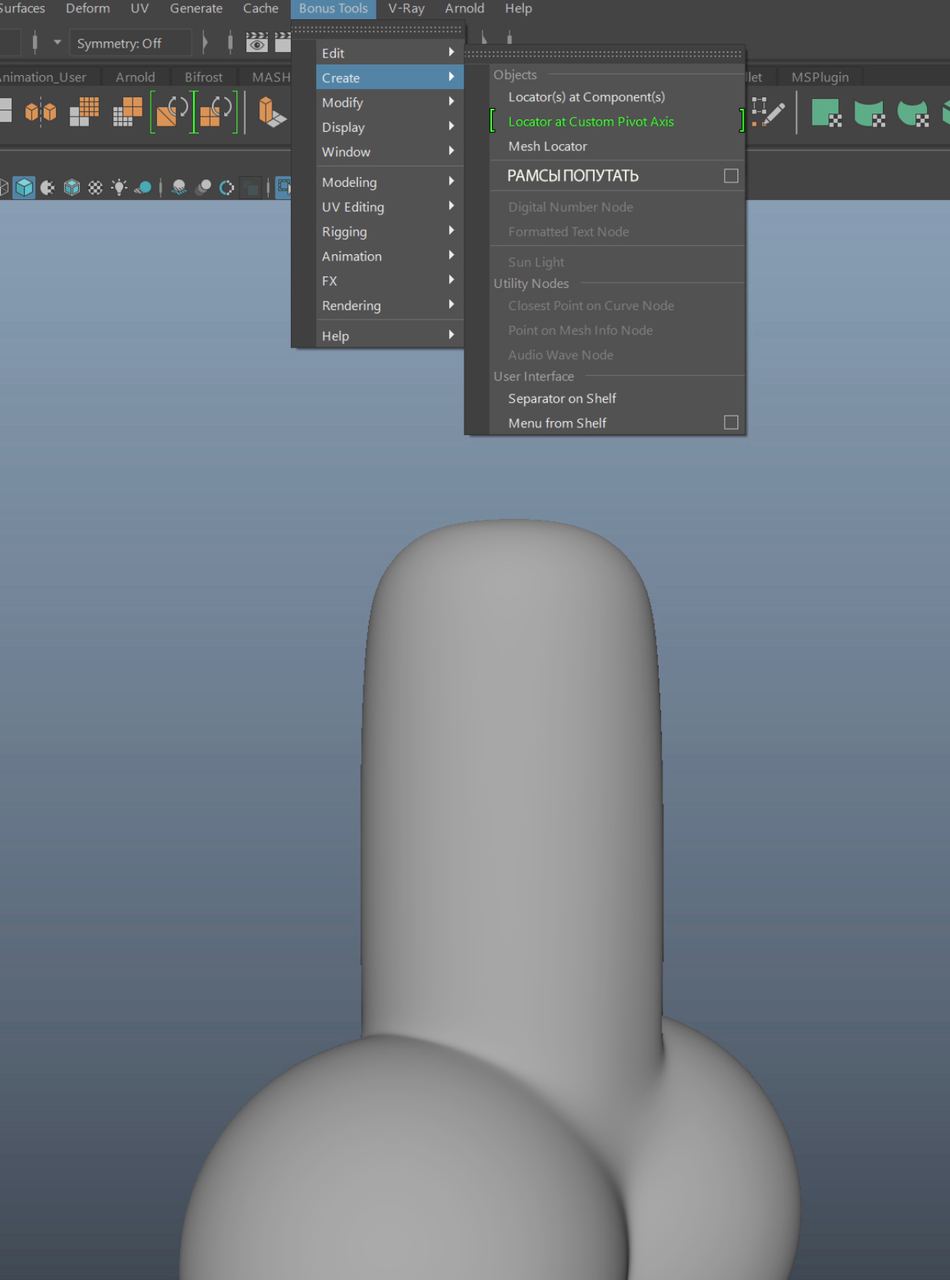Image resolution: width=950 pixels, height=1280 pixels.
Task: Click the small down-arrow left of Symmetry field
Action: [57, 43]
